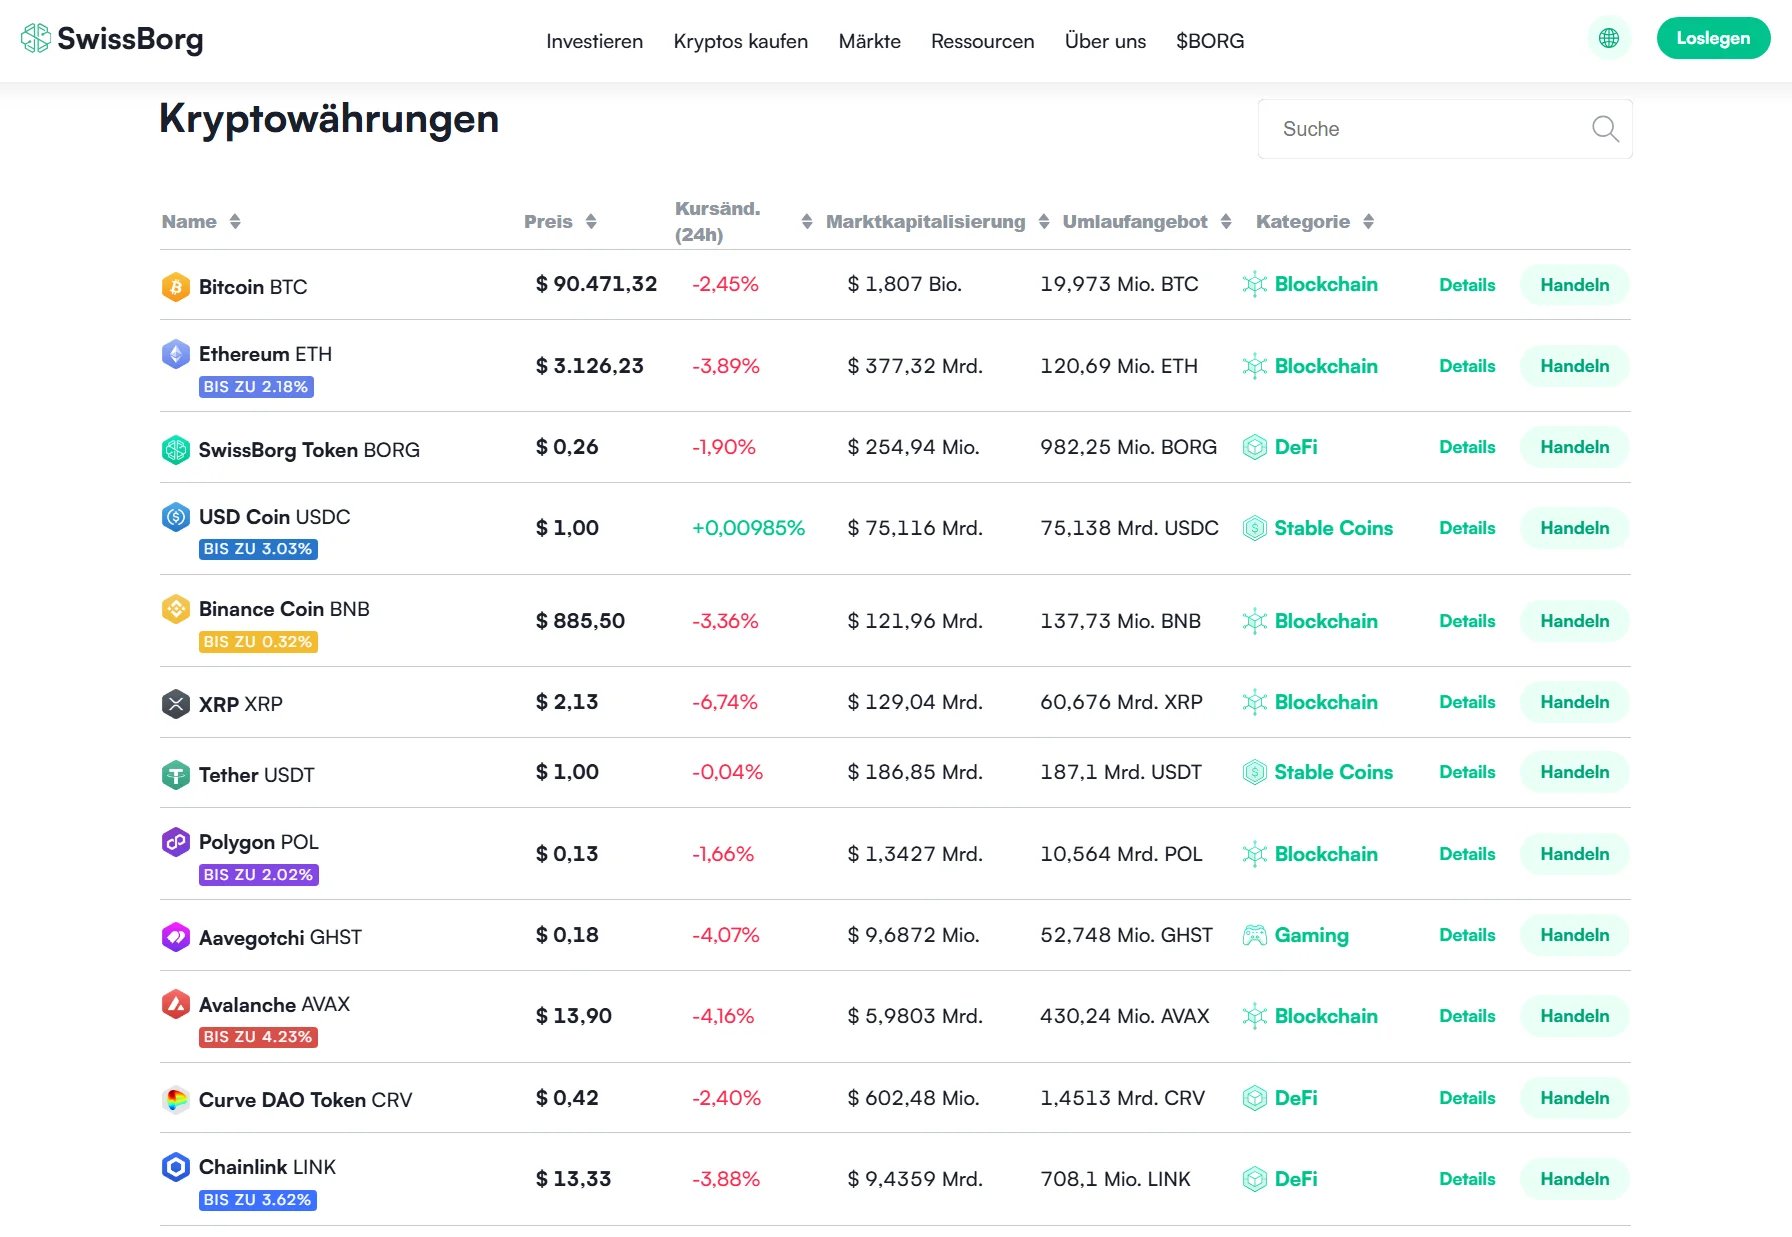1792x1237 pixels.
Task: Click the BIS ZU 4.23% badge
Action: (x=258, y=1037)
